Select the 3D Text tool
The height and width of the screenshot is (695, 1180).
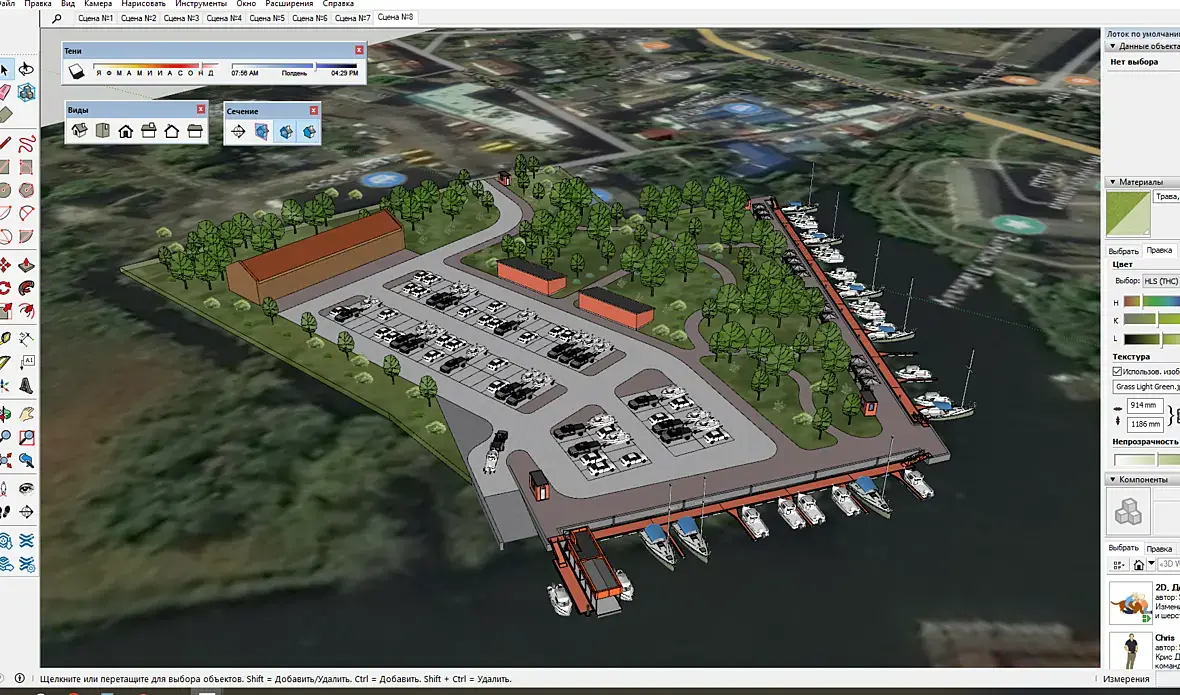click(26, 386)
